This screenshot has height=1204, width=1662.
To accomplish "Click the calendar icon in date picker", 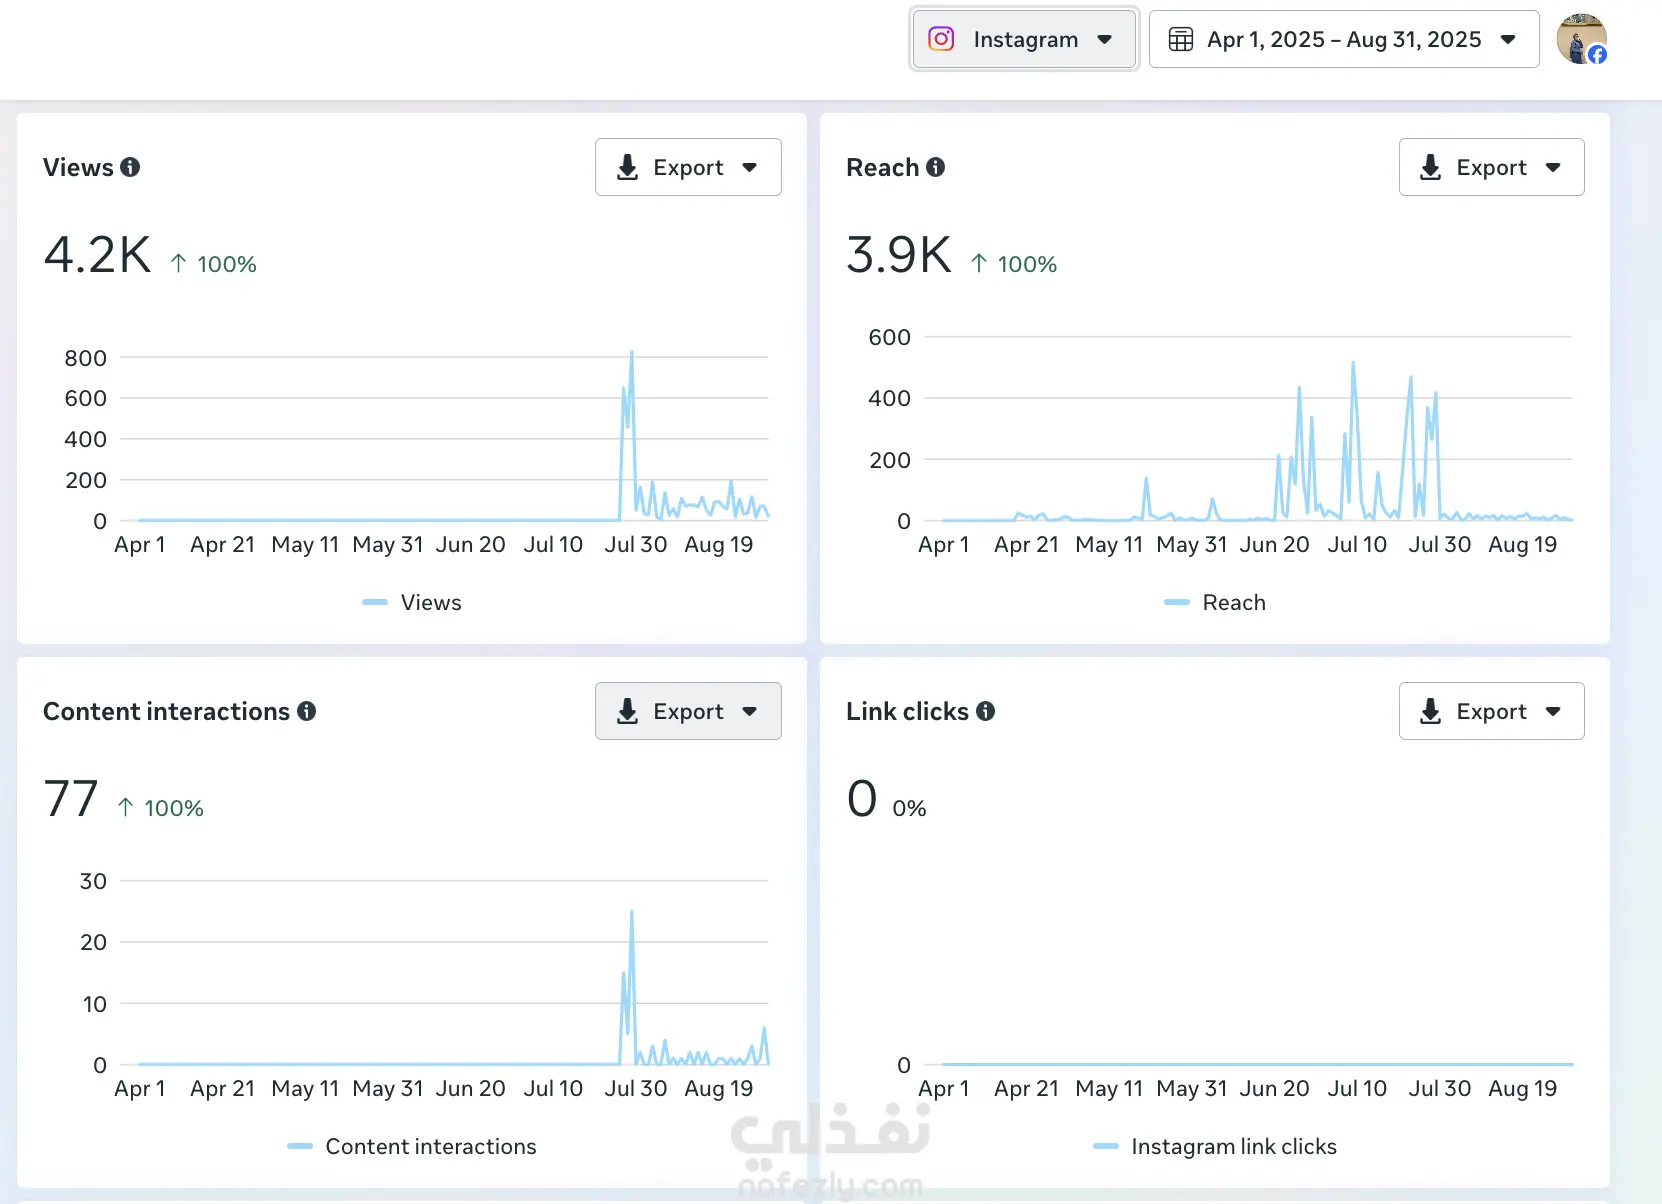I will [x=1181, y=39].
